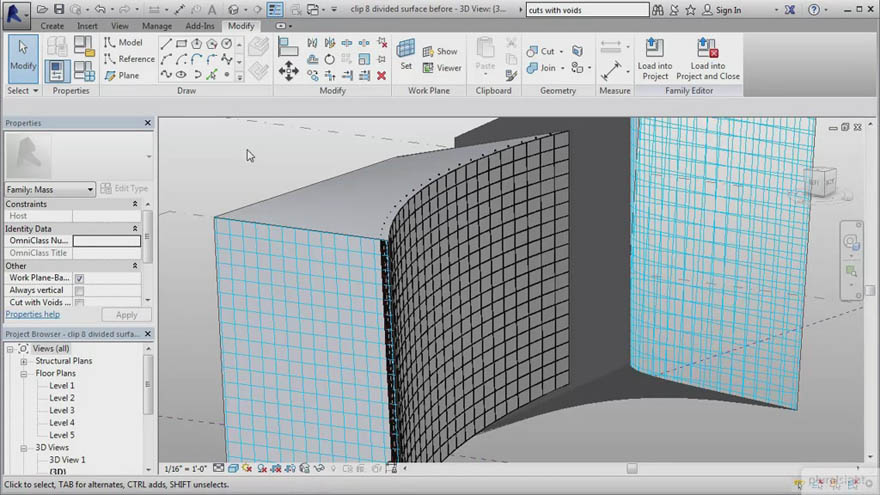Choose the Circle draw tool
The image size is (880, 495).
pyautogui.click(x=227, y=44)
